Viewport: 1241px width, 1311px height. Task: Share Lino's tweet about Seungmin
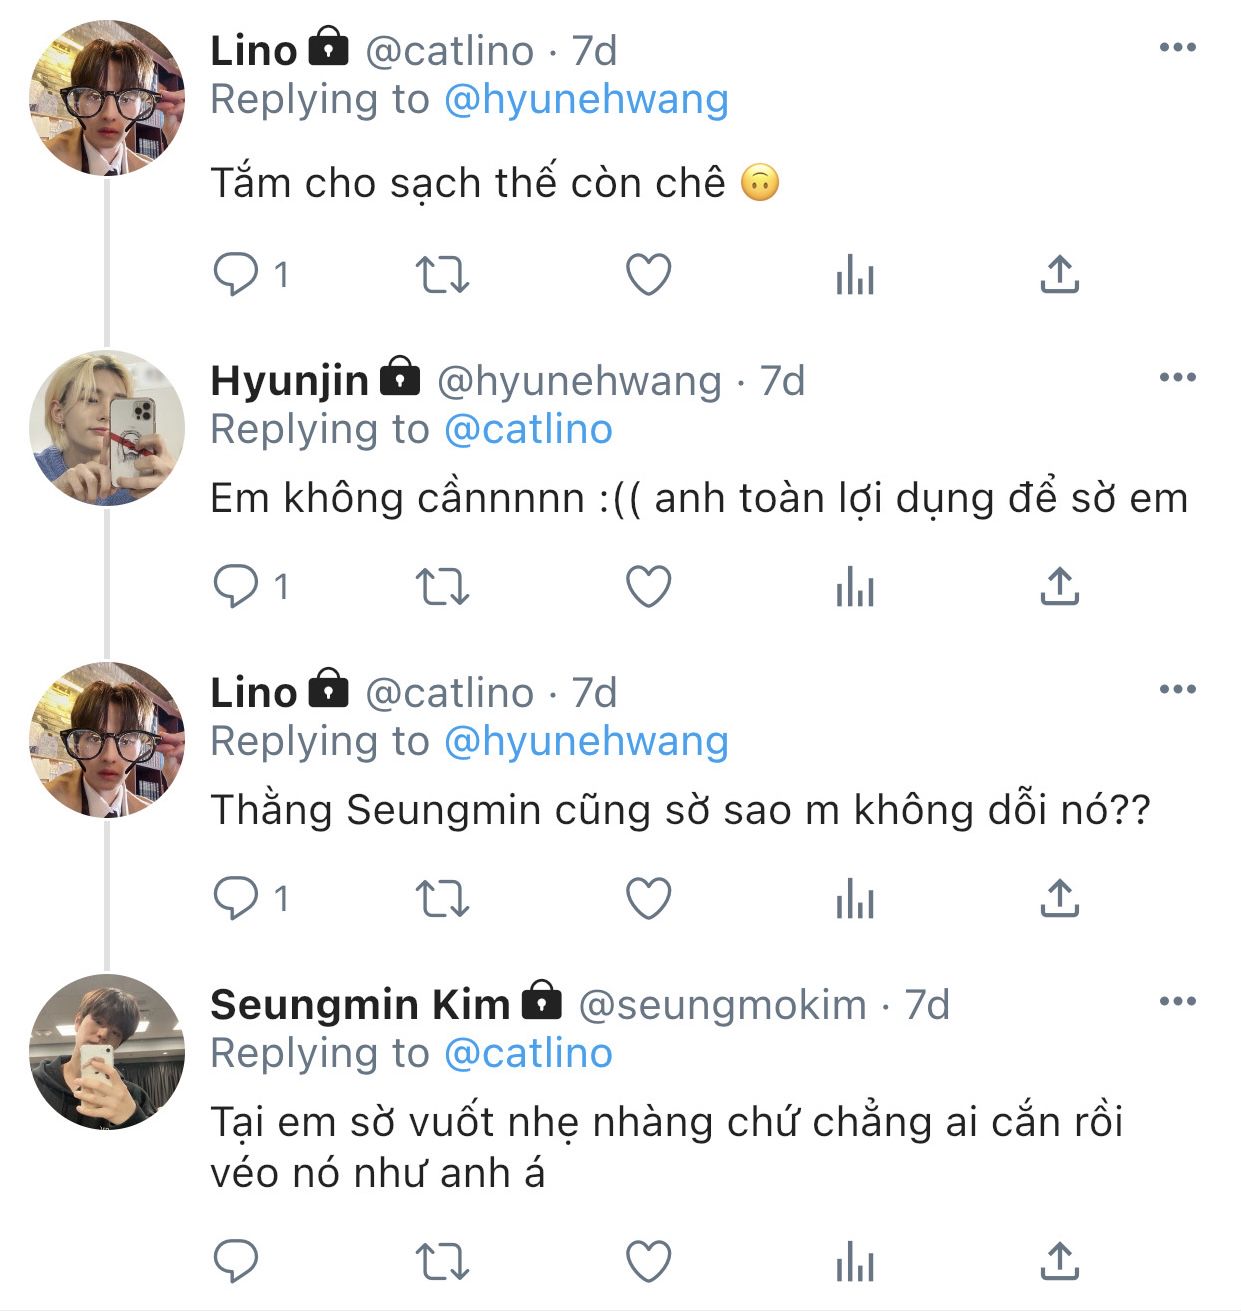[1060, 898]
